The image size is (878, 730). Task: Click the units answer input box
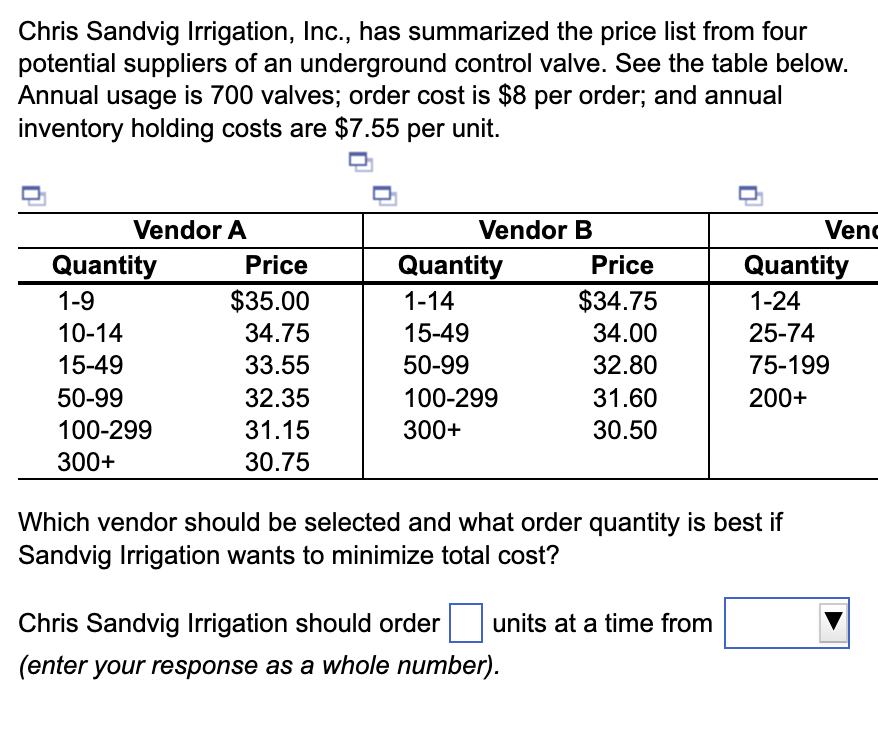tap(466, 623)
